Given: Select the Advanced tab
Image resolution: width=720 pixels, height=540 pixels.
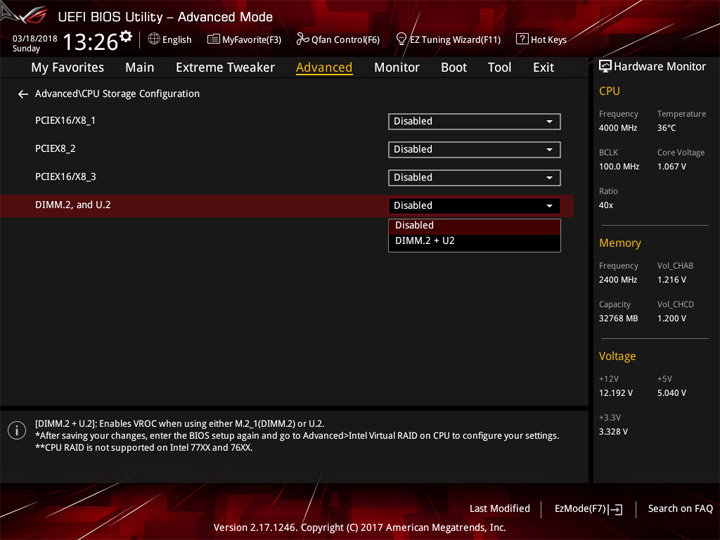Looking at the screenshot, I should coord(324,68).
